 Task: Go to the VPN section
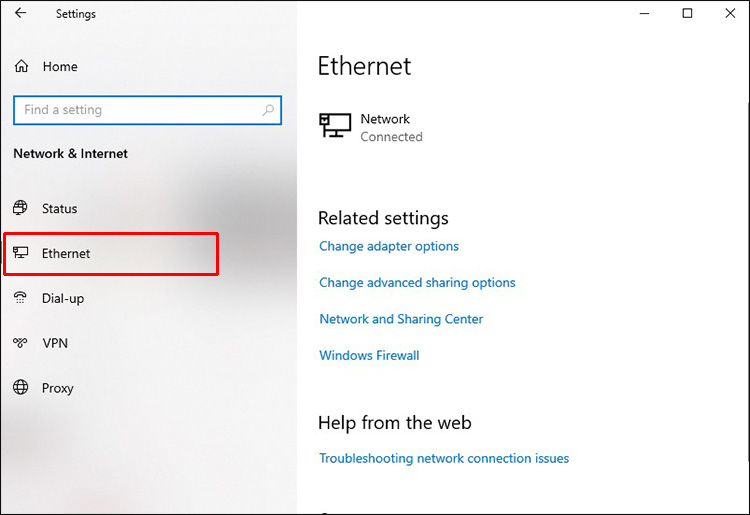55,343
